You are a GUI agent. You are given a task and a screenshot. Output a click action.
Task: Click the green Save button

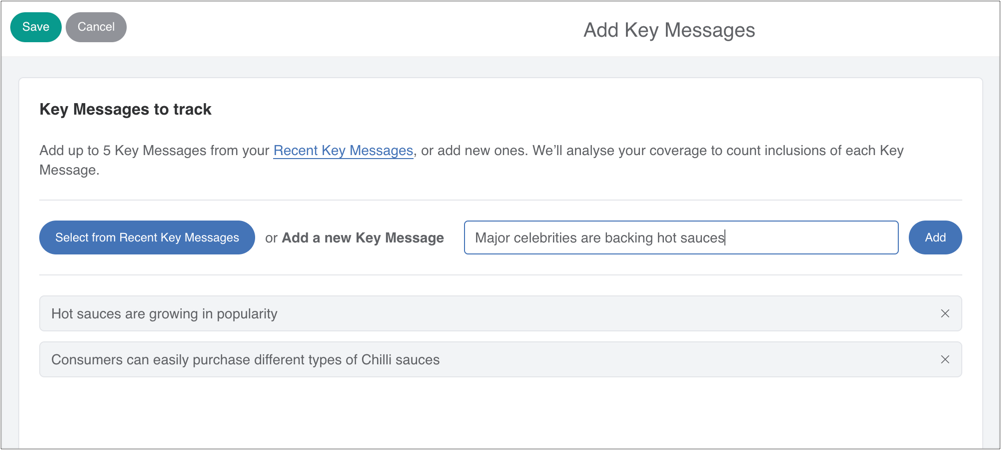(x=36, y=27)
